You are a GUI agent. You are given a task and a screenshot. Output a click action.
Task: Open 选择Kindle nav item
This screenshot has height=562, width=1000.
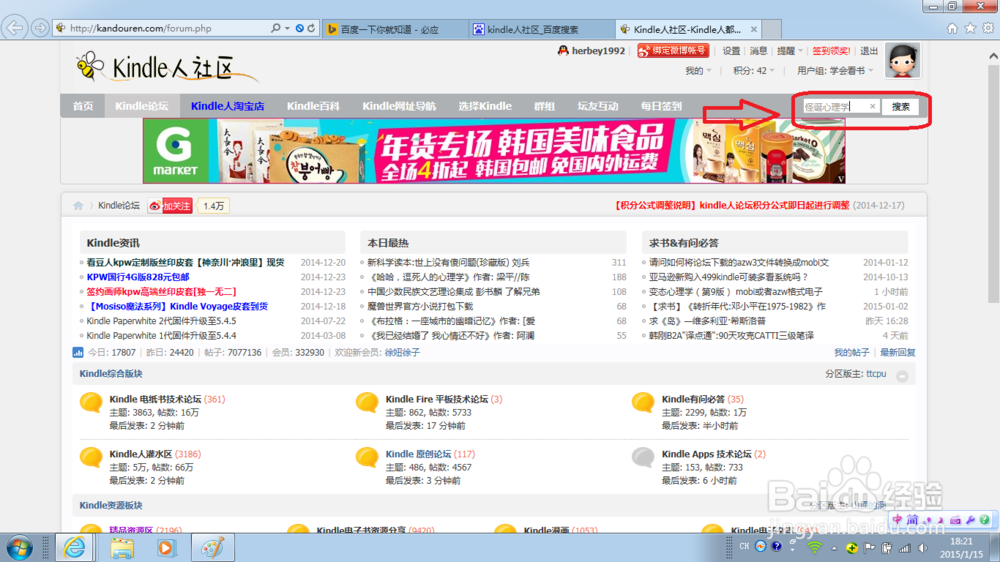(x=485, y=106)
